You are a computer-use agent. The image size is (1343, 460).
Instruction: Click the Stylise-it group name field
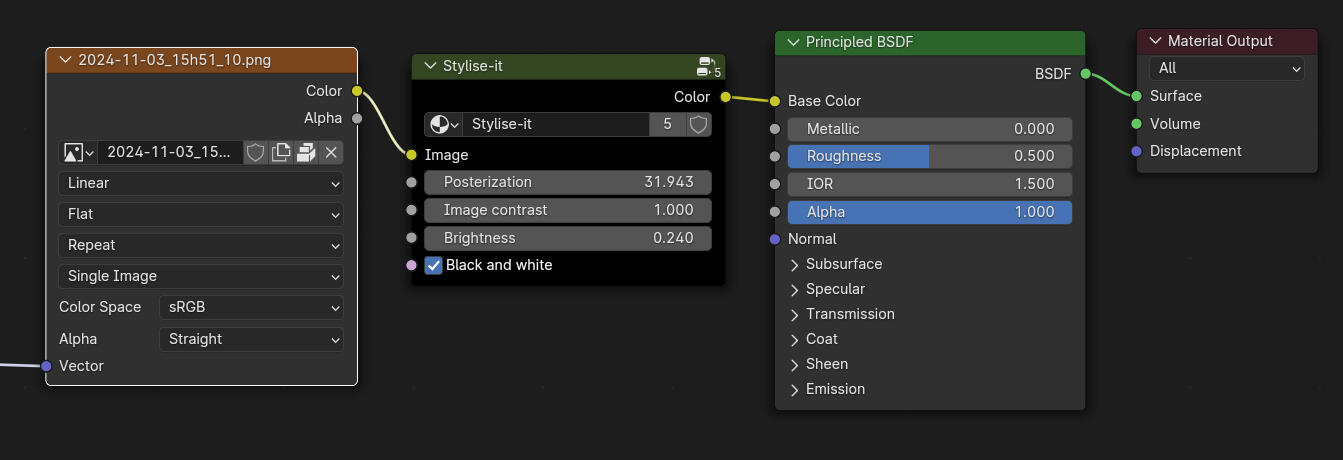point(555,124)
